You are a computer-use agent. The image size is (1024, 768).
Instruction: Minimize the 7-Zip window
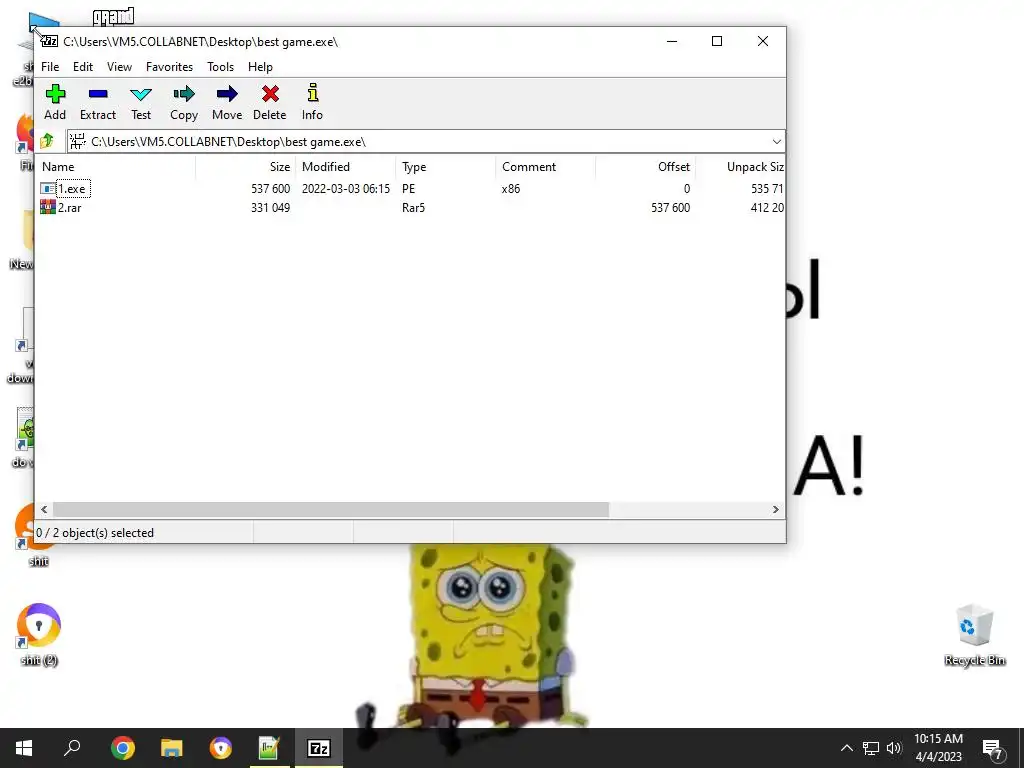(671, 41)
